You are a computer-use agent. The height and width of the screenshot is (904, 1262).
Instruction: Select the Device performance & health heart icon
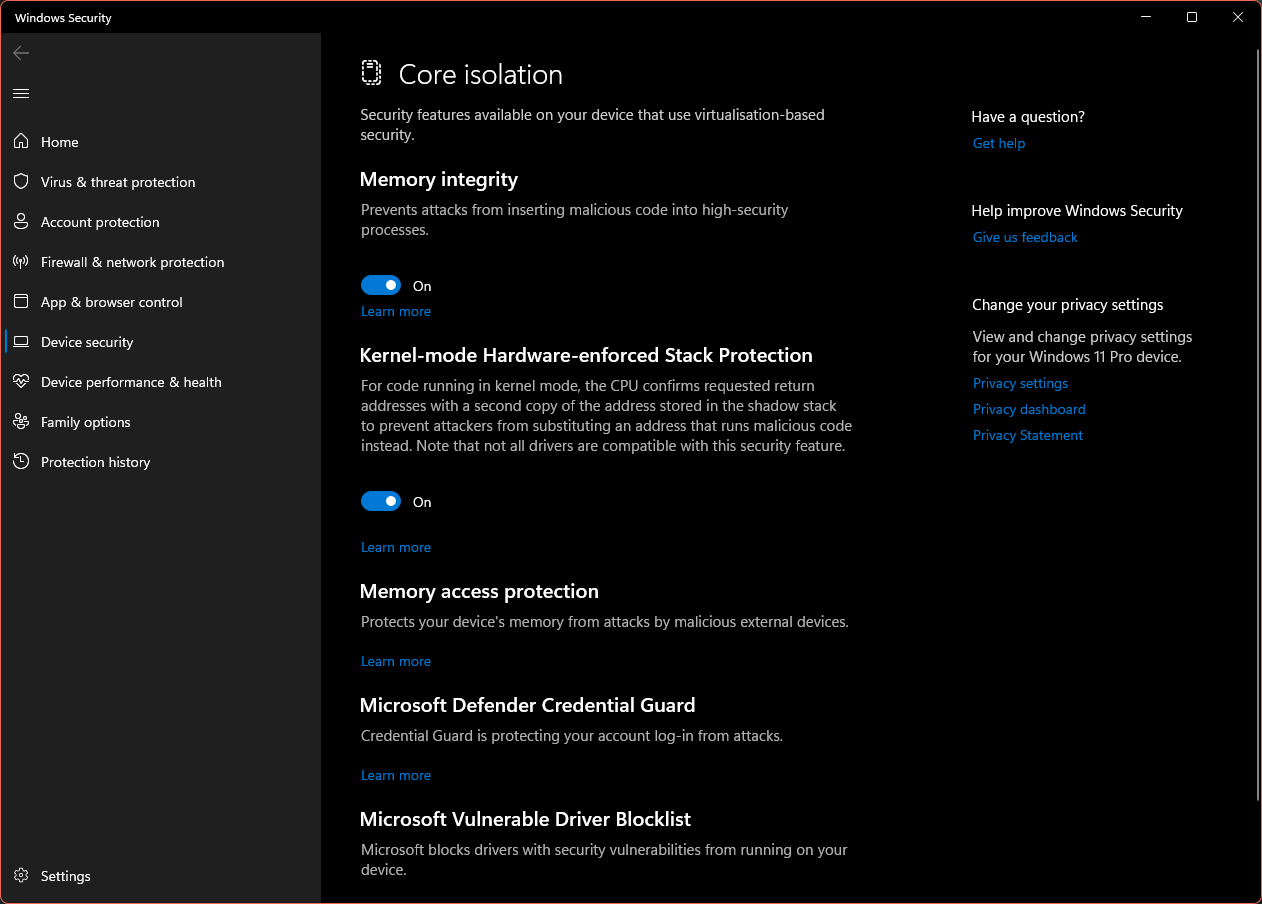[21, 382]
